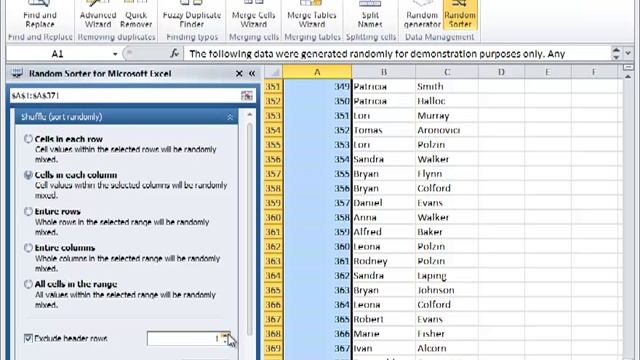The image size is (640, 360).
Task: Select row header 369
Action: (273, 348)
